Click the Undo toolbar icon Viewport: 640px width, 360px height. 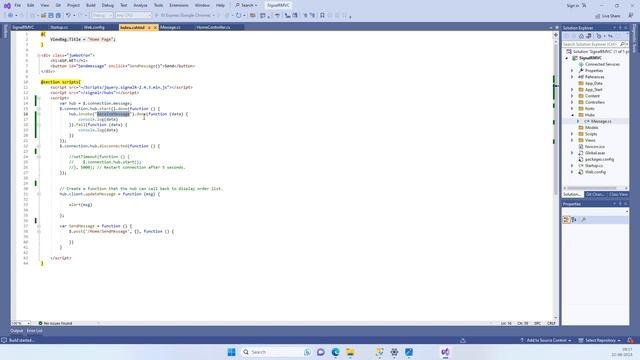tap(68, 16)
